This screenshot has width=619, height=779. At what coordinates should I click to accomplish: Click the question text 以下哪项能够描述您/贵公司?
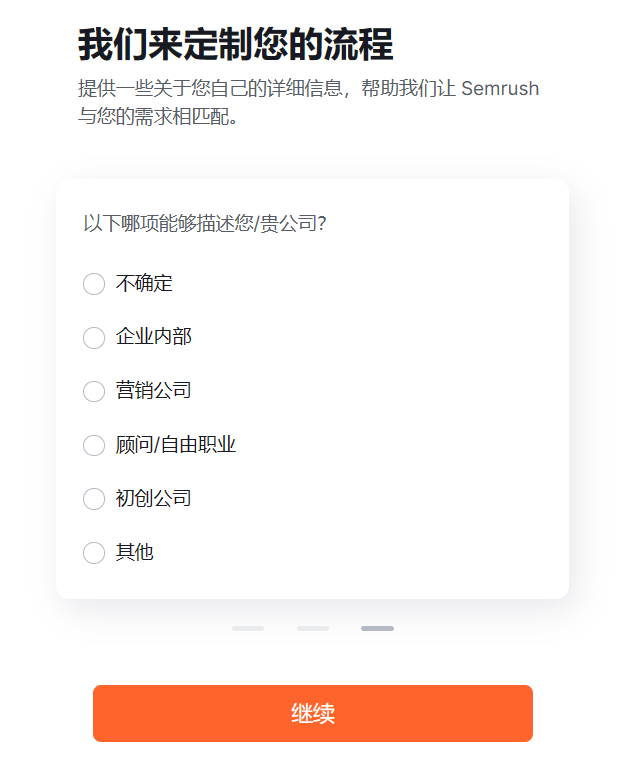[x=205, y=224]
